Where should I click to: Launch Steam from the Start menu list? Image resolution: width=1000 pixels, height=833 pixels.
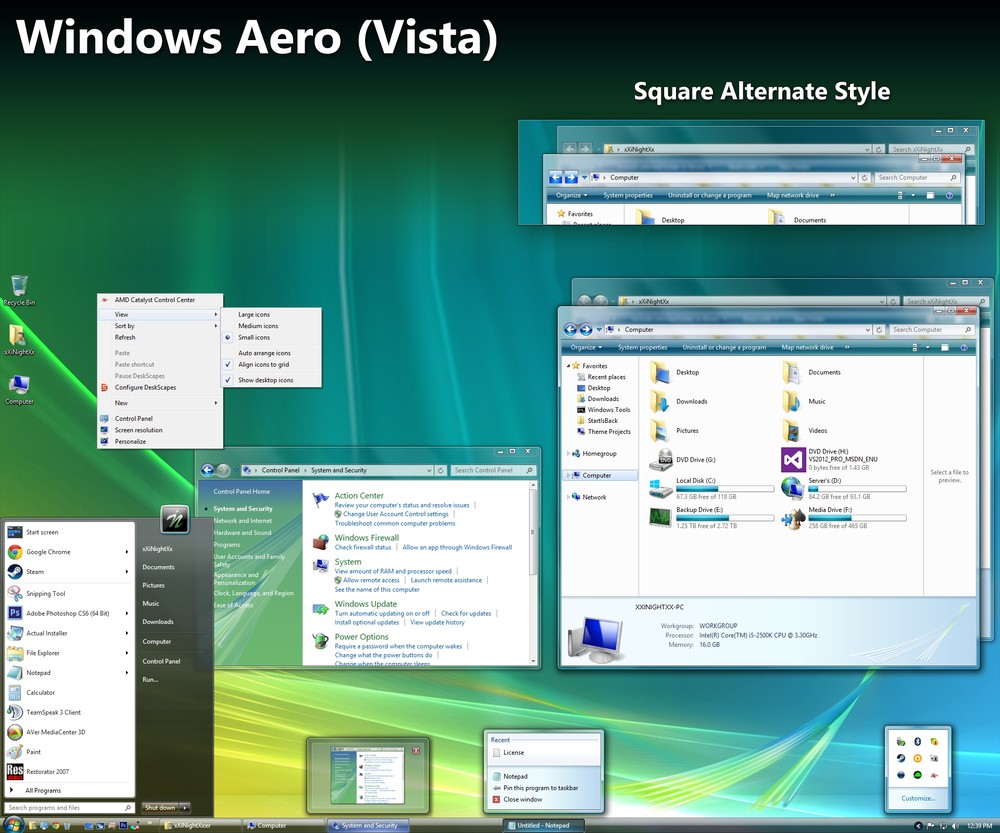[70, 571]
